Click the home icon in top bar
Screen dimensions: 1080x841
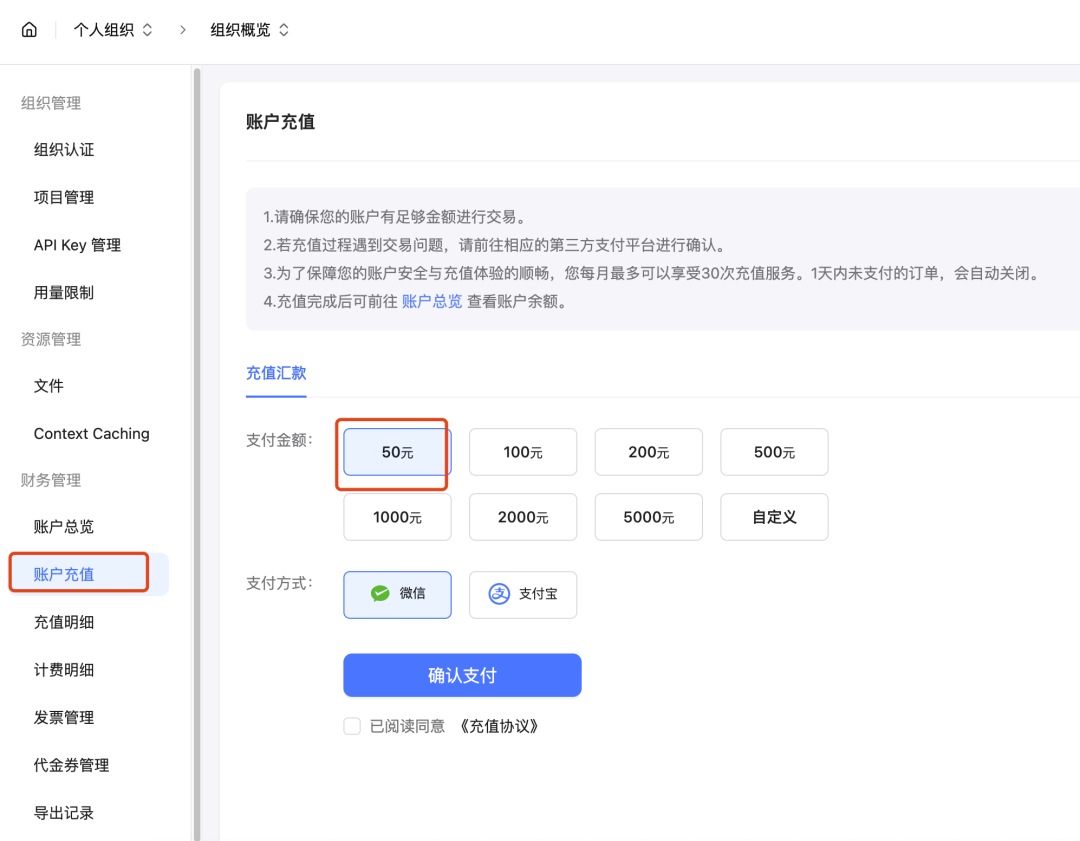click(x=29, y=29)
